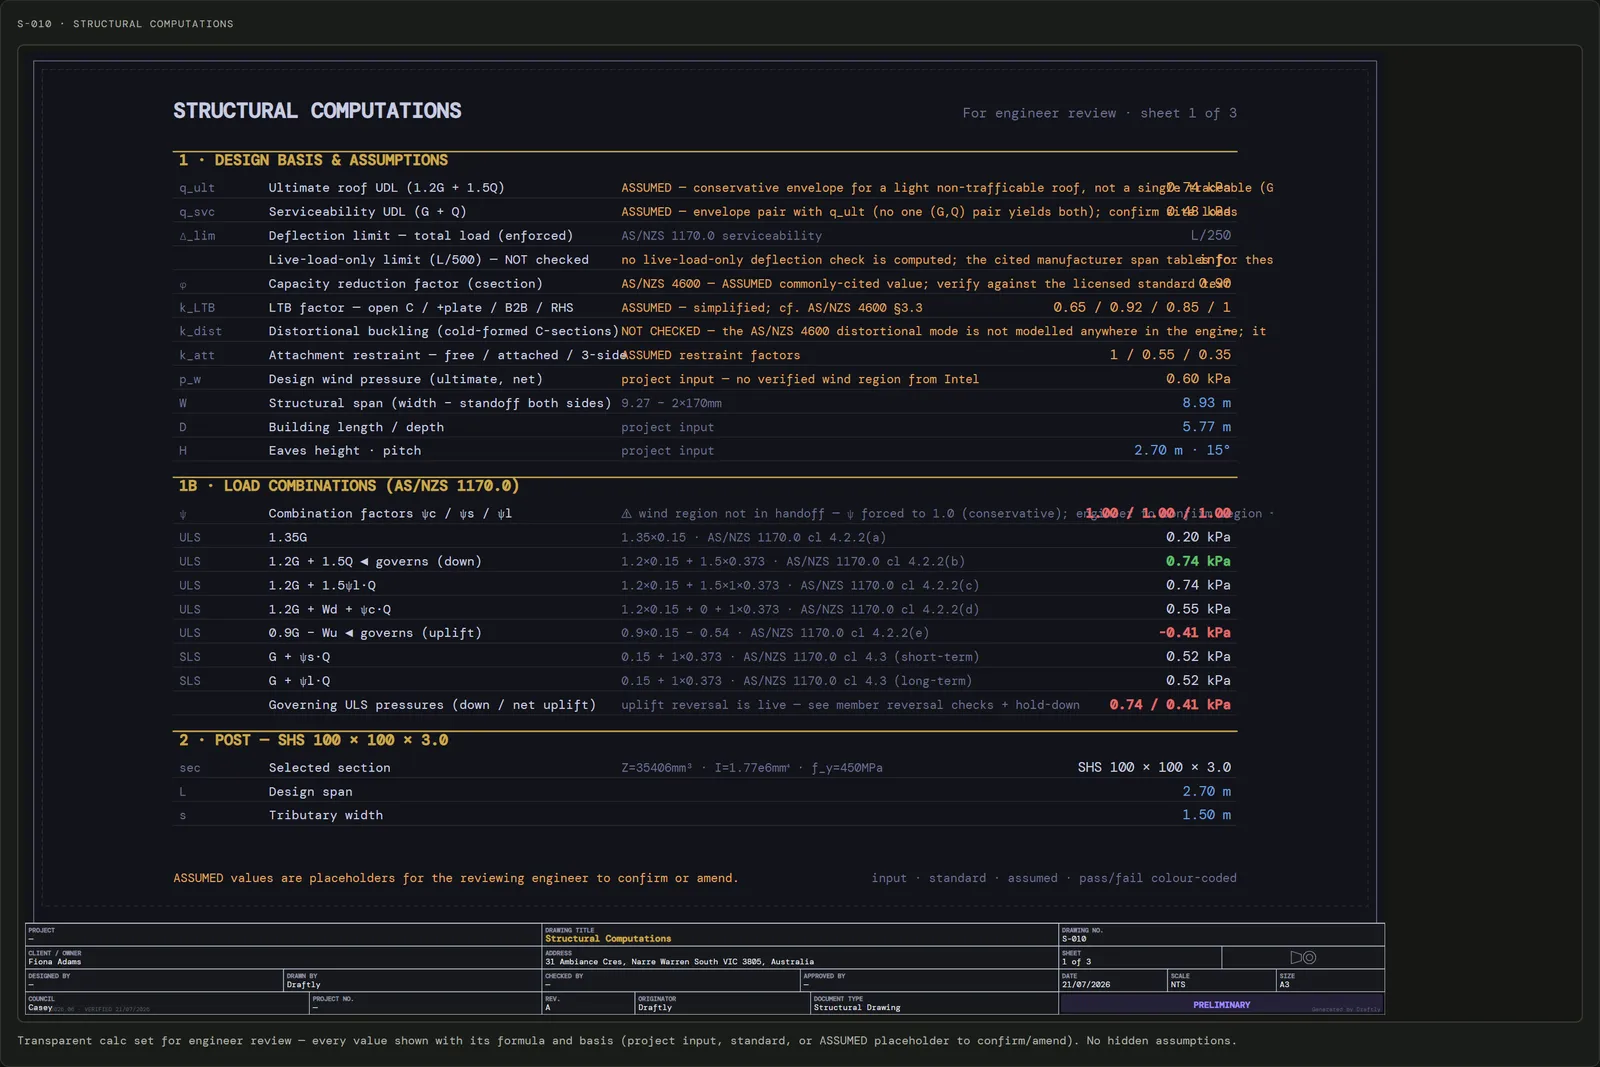Click 'Combination factors ψc / ψs / ψl' label

point(390,514)
